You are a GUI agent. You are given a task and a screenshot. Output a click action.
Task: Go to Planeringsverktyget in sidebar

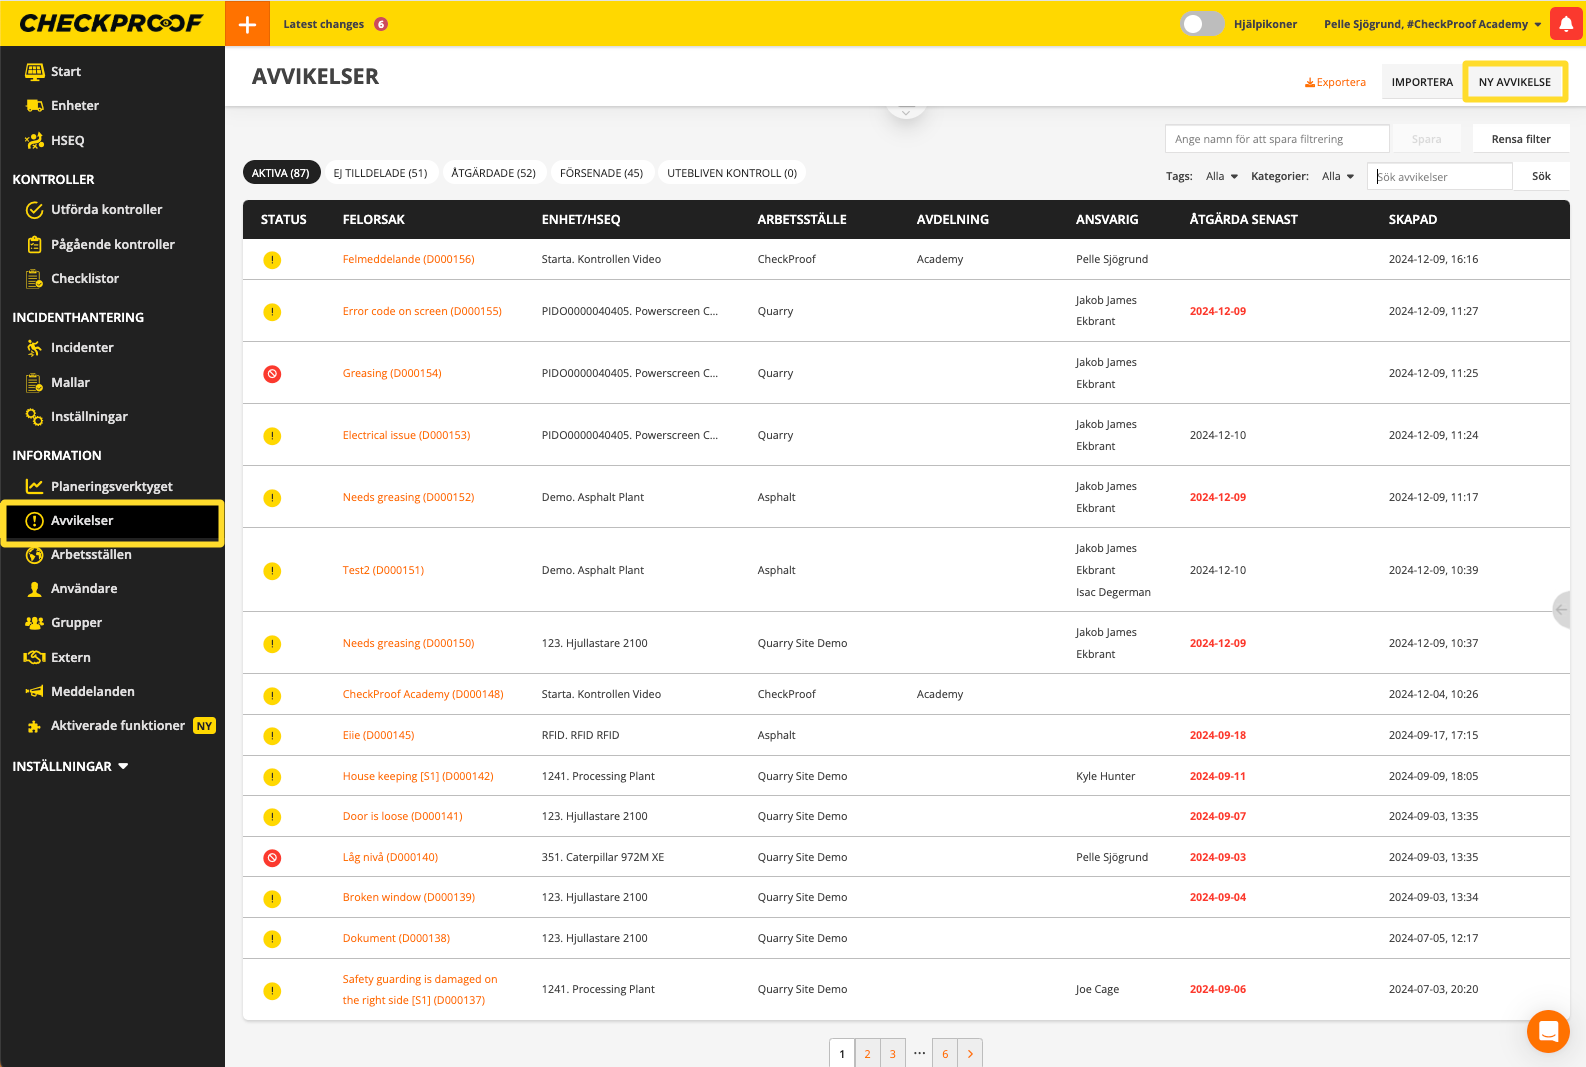point(111,487)
